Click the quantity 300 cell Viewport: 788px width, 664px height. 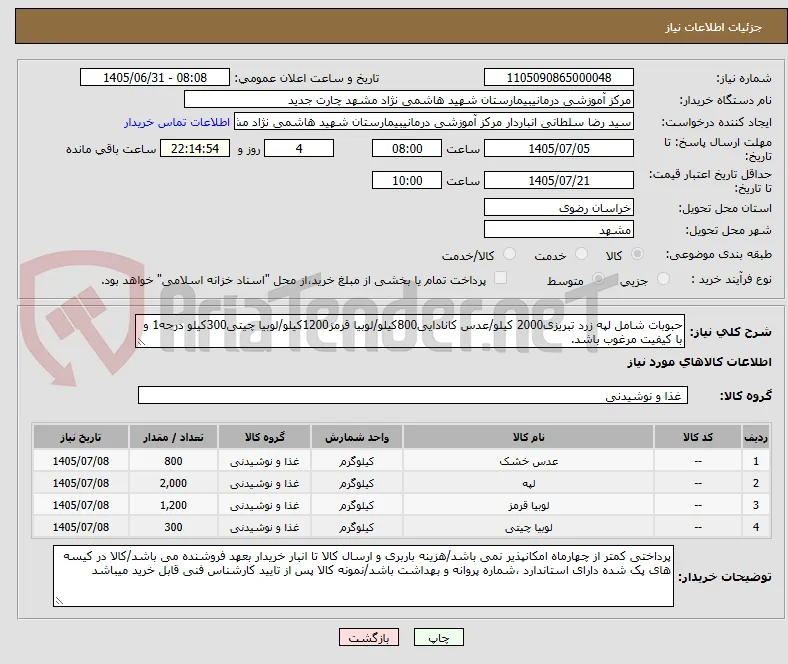coord(173,527)
